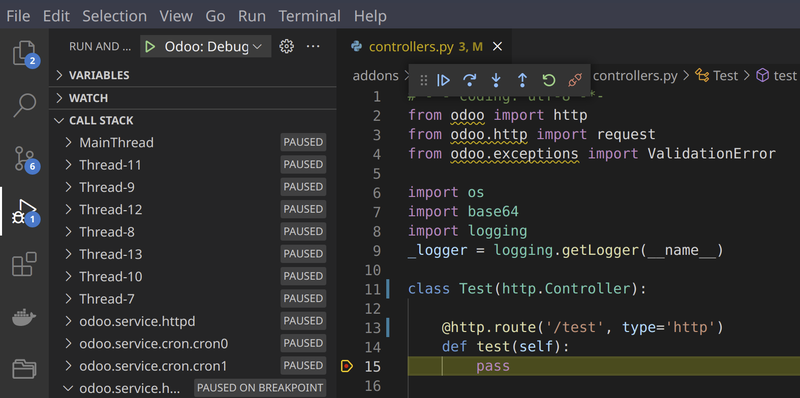Click Step Over in the debug toolbar
This screenshot has height=398, width=800.
pyautogui.click(x=469, y=80)
